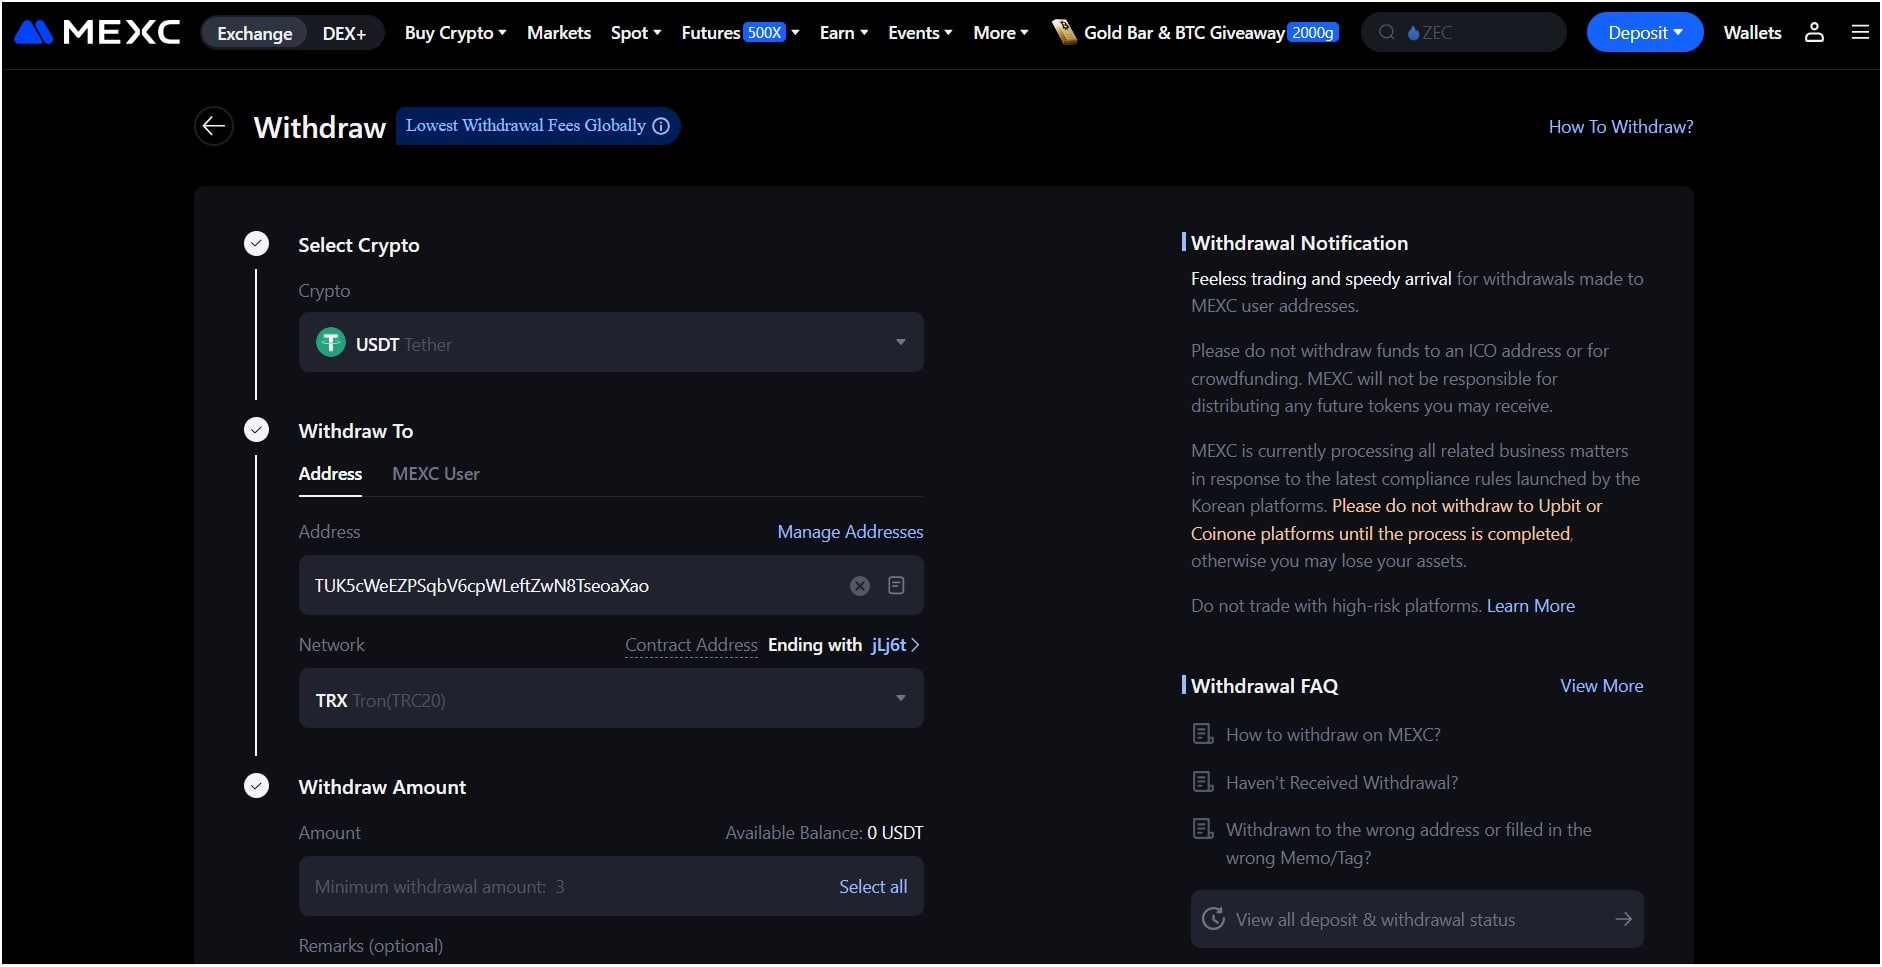1882x967 pixels.
Task: Open the address book icon in address field
Action: point(897,586)
